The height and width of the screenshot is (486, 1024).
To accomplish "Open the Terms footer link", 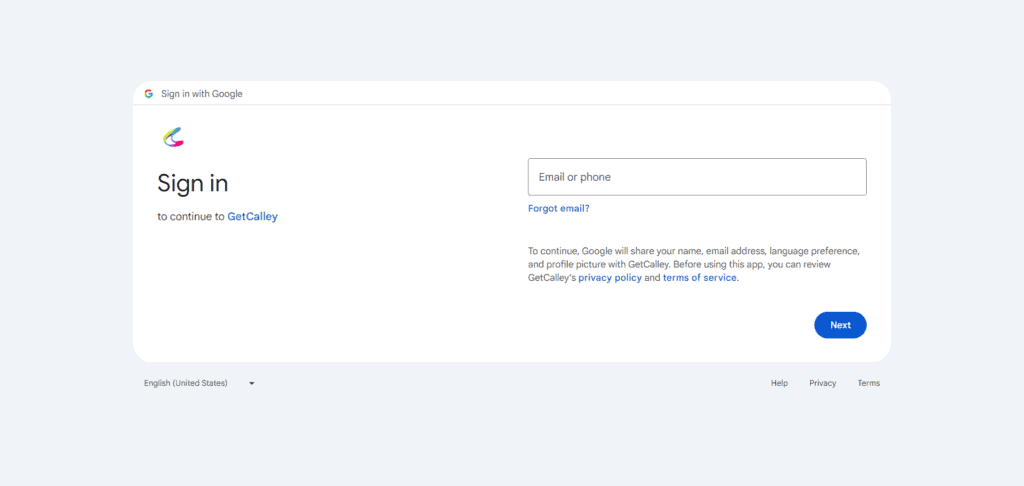I will click(x=869, y=383).
